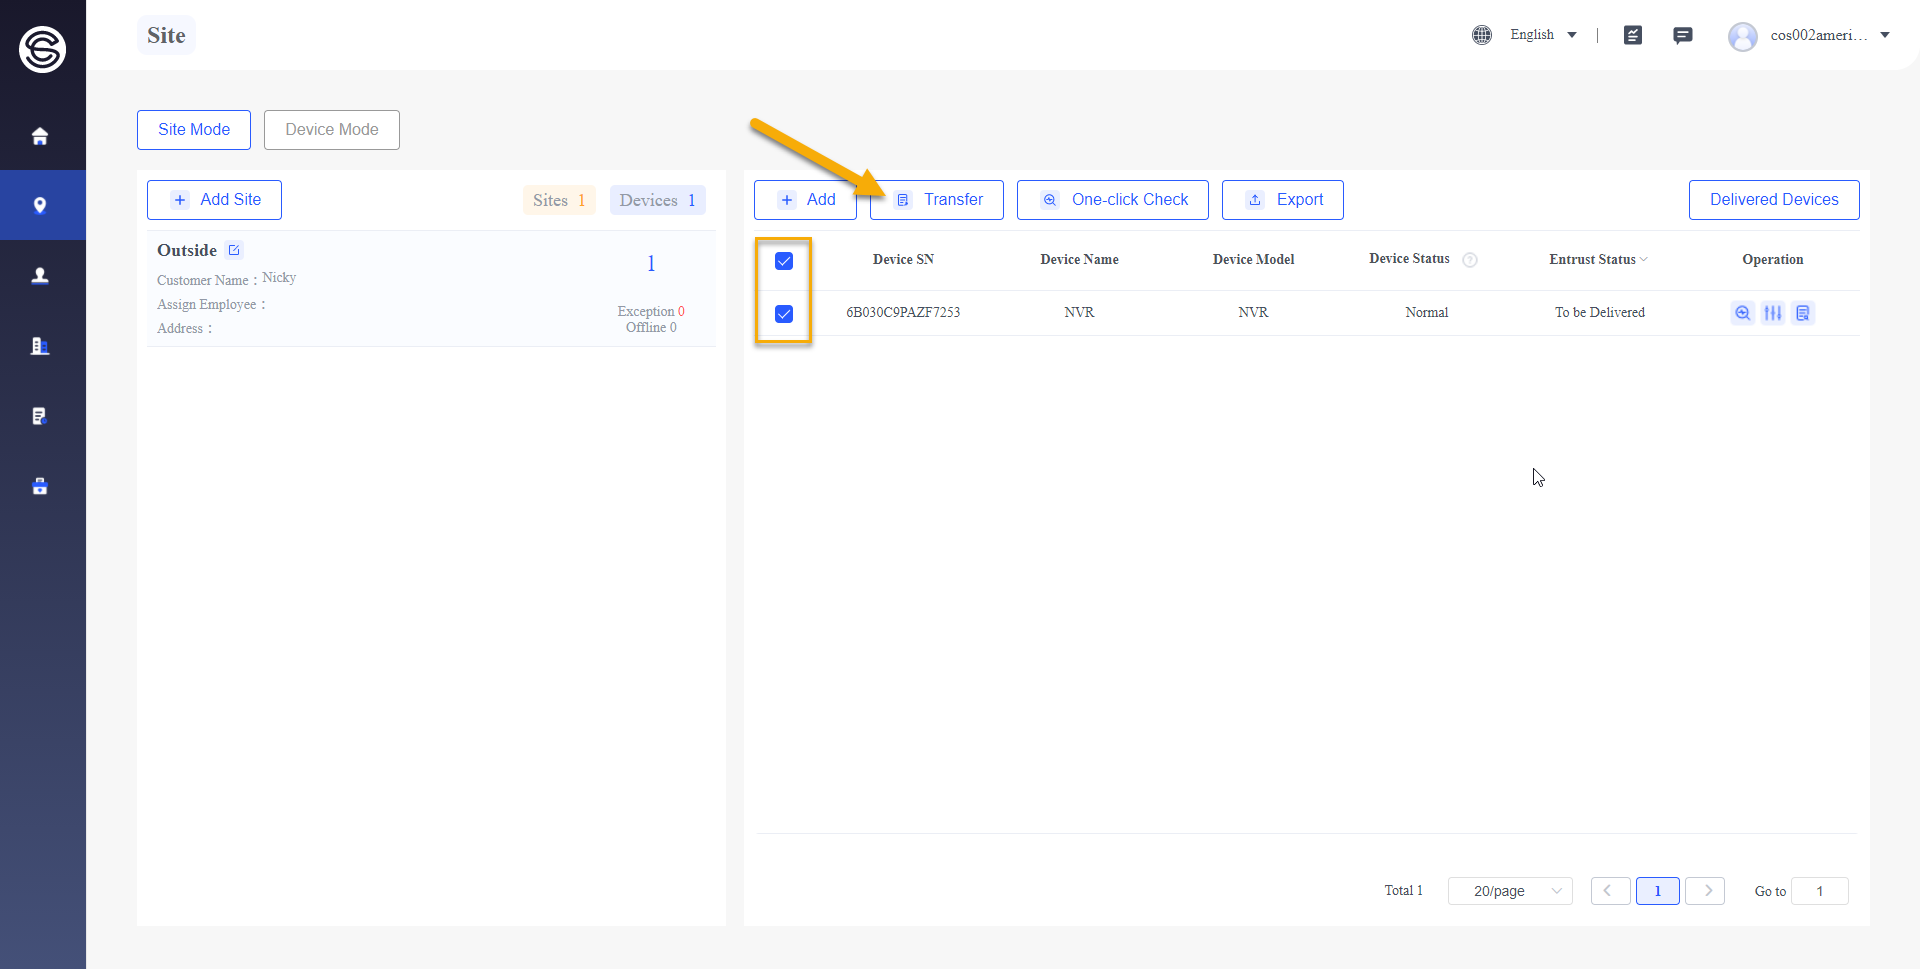Open the English language dropdown

point(1543,35)
